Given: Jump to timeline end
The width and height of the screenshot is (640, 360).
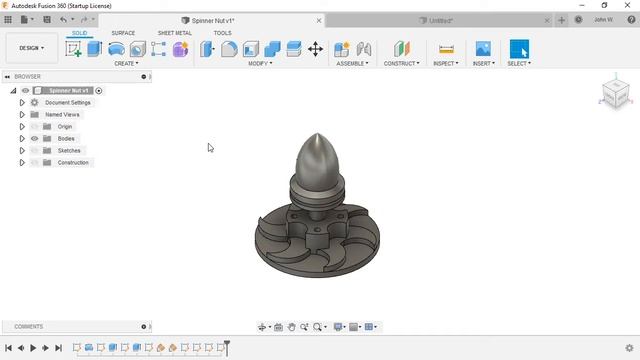Looking at the screenshot, I should click(58, 348).
